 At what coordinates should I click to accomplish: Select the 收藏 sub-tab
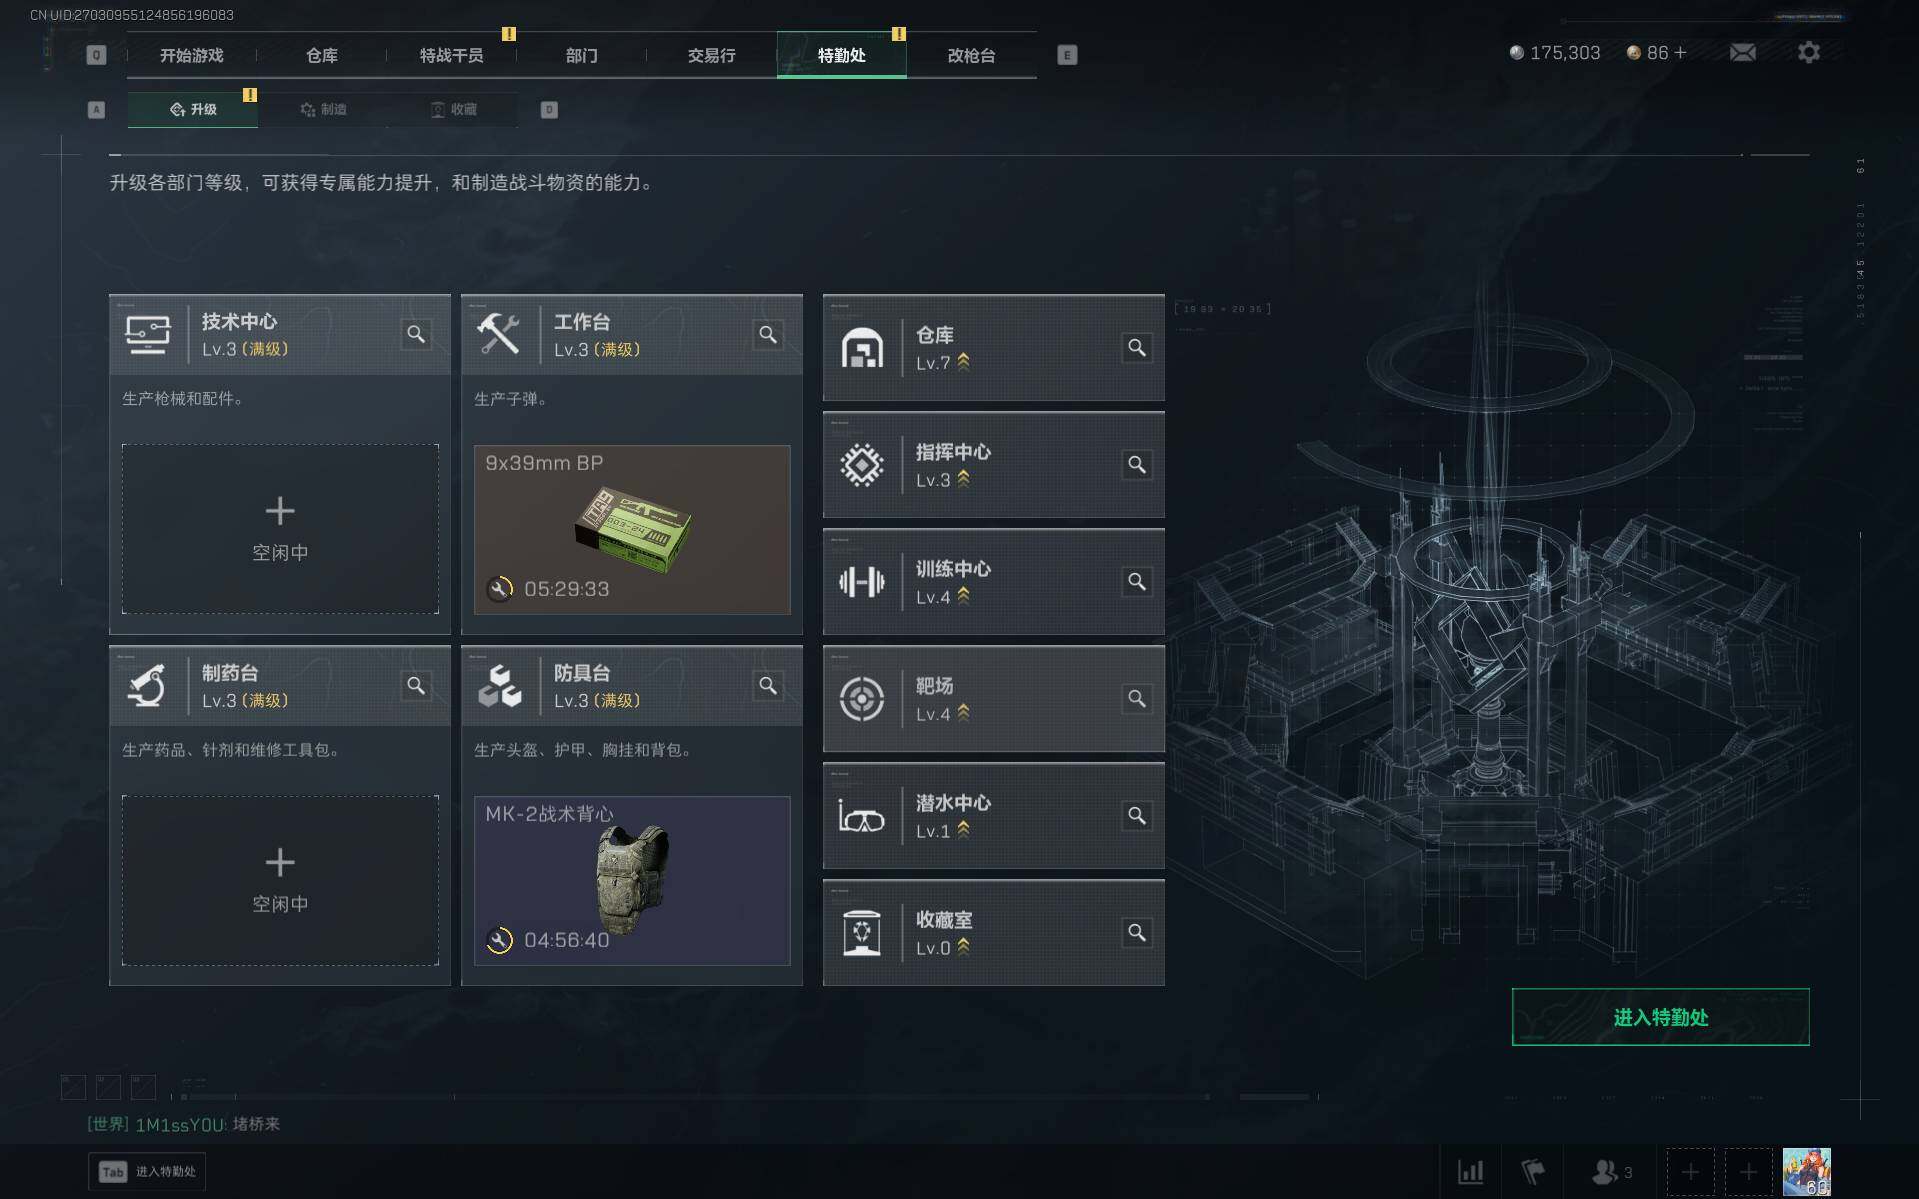[453, 109]
